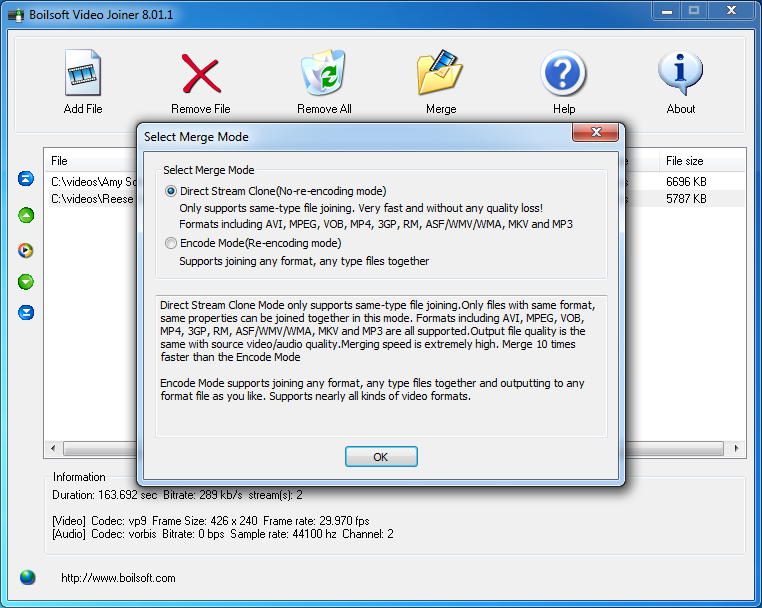Click the File size column header
762x608 pixels.
pyautogui.click(x=684, y=161)
